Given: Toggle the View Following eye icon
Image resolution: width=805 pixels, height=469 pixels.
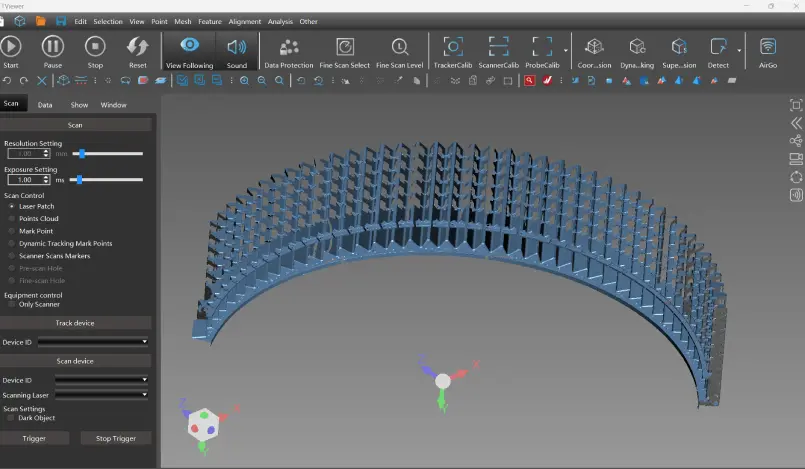Looking at the screenshot, I should [x=189, y=46].
